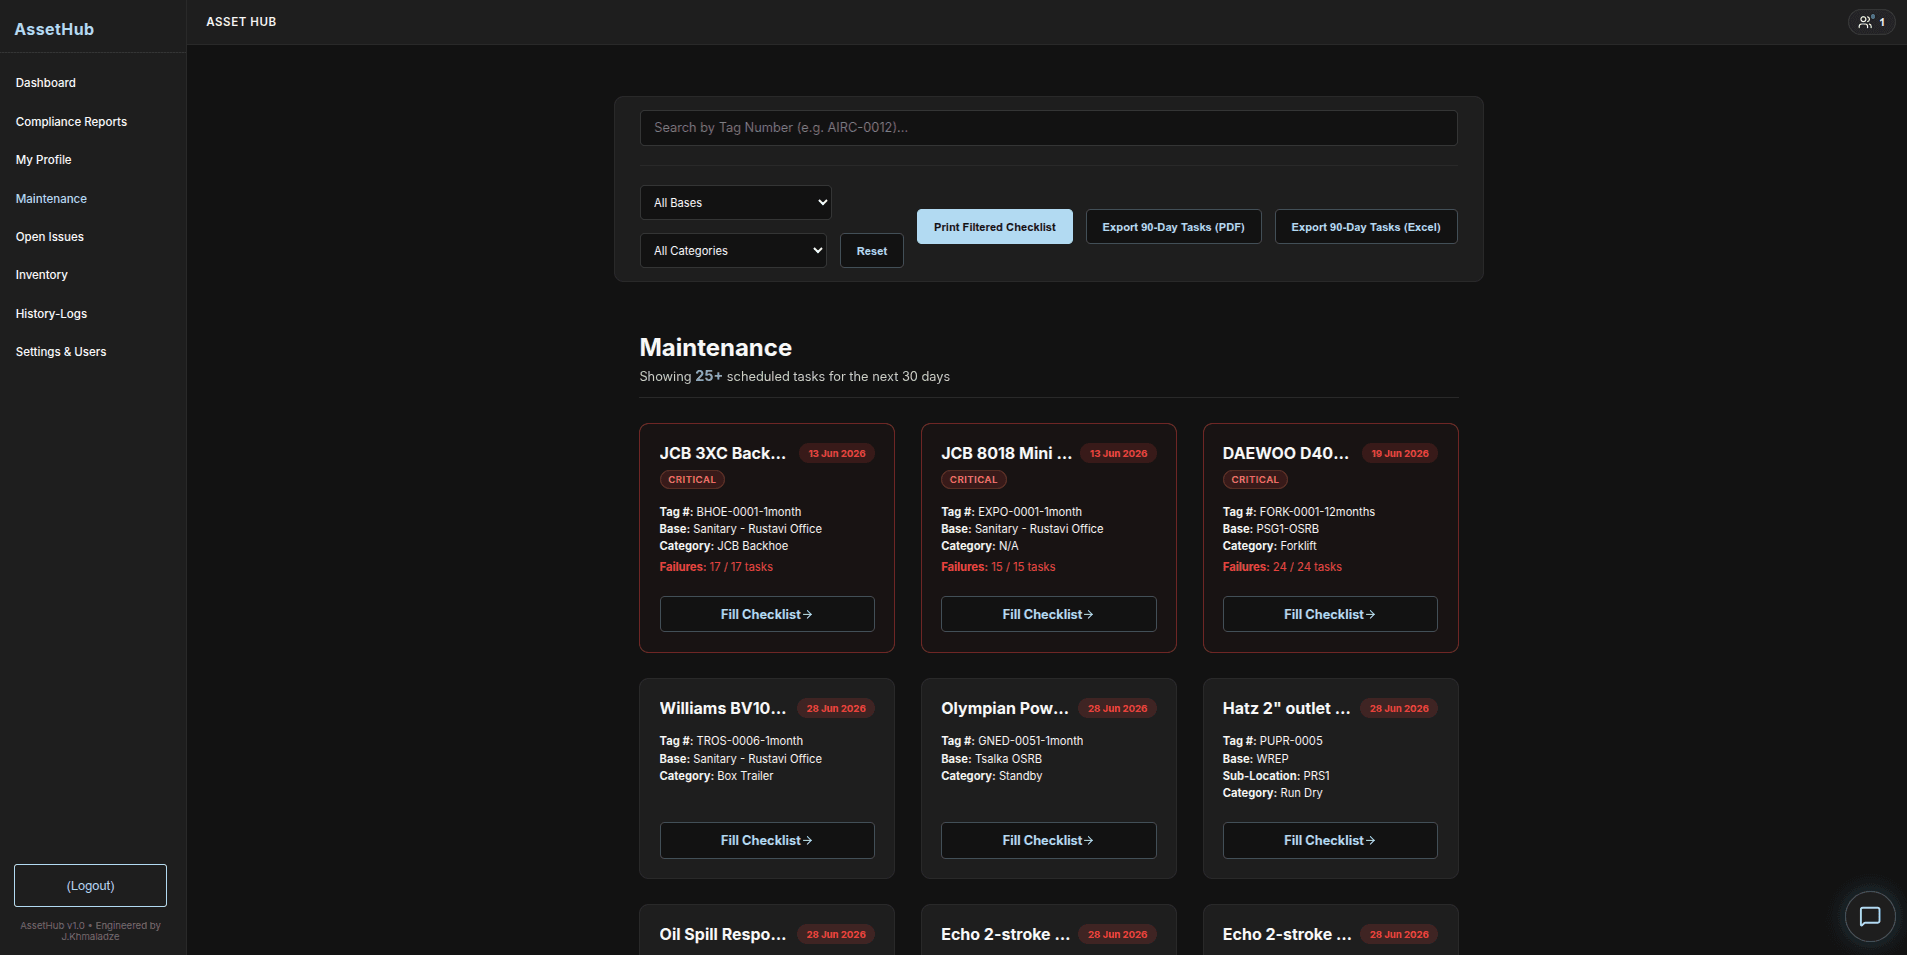
Task: Click tag PUPR-0005
Action: pos(1291,741)
